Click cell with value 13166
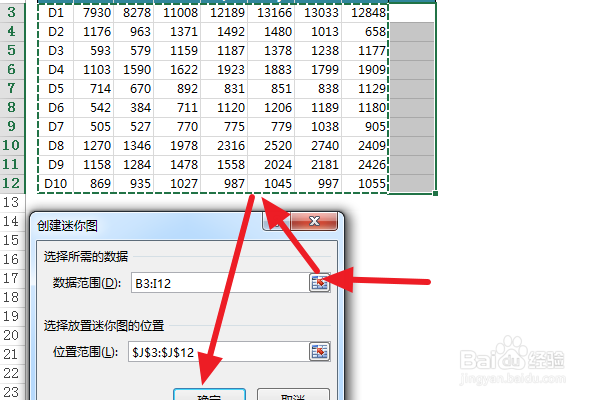 click(271, 13)
